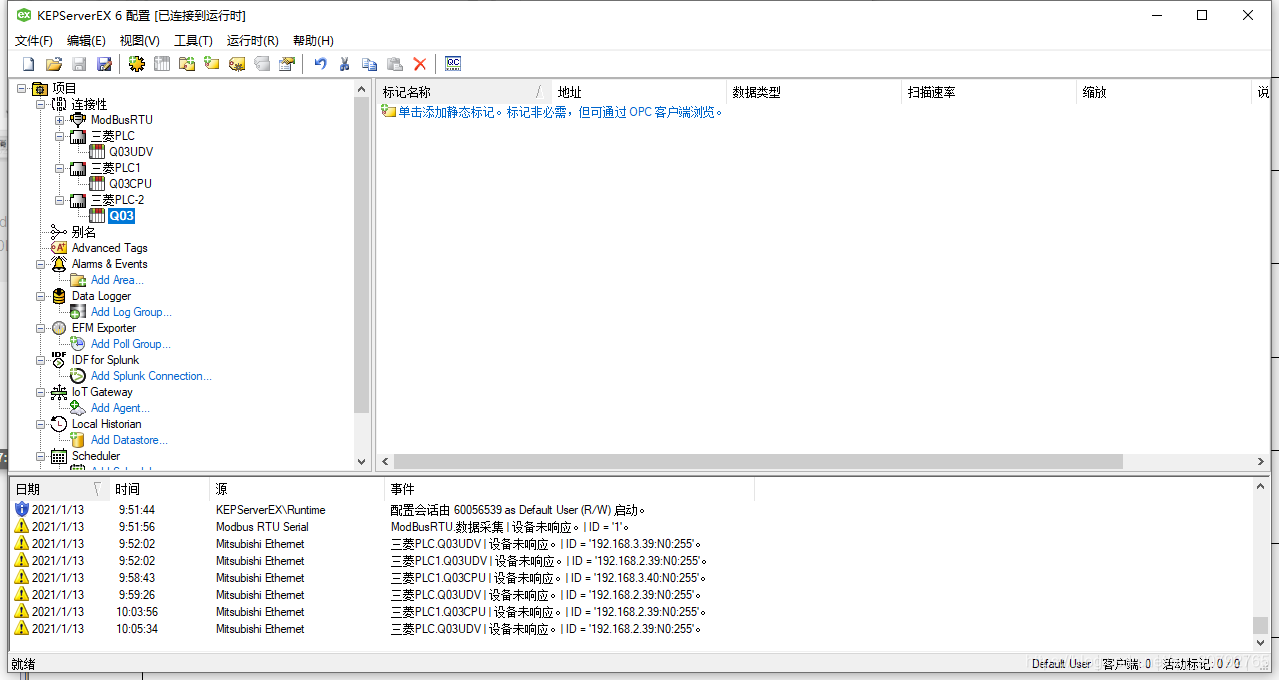This screenshot has height=680, width=1279.
Task: Click the Add Splunk Connection... link
Action: pyautogui.click(x=151, y=376)
